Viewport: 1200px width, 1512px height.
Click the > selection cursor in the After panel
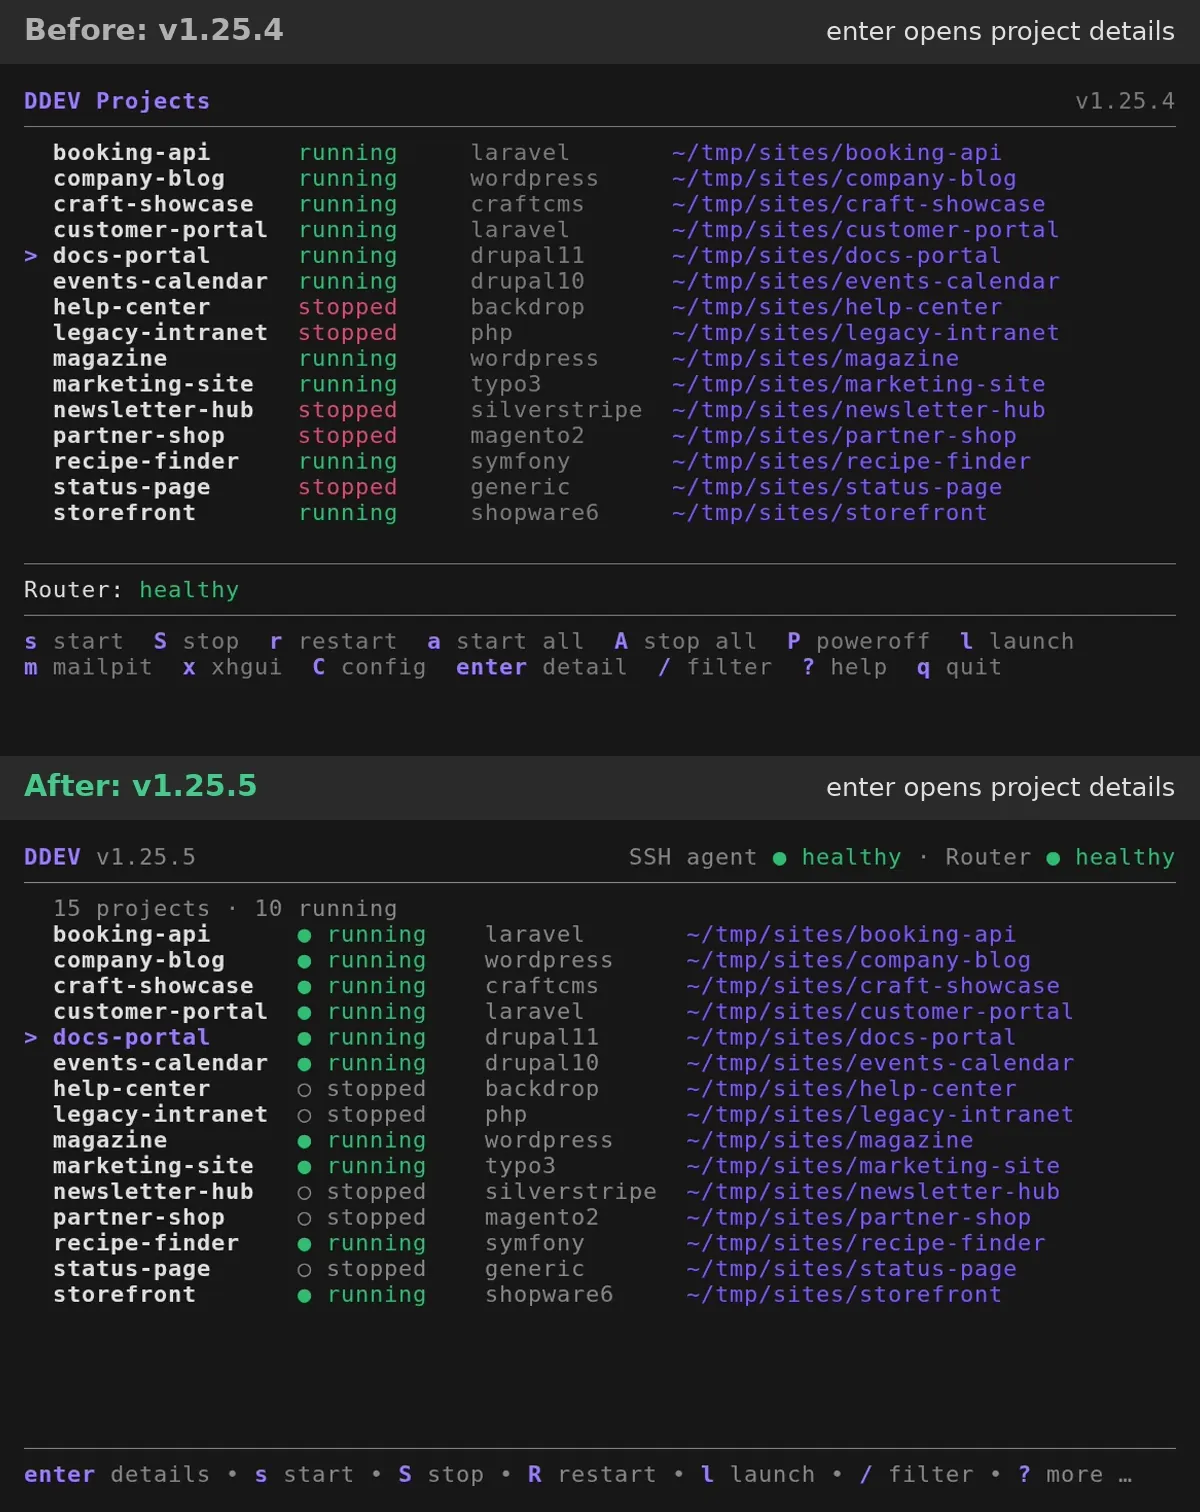(31, 1038)
